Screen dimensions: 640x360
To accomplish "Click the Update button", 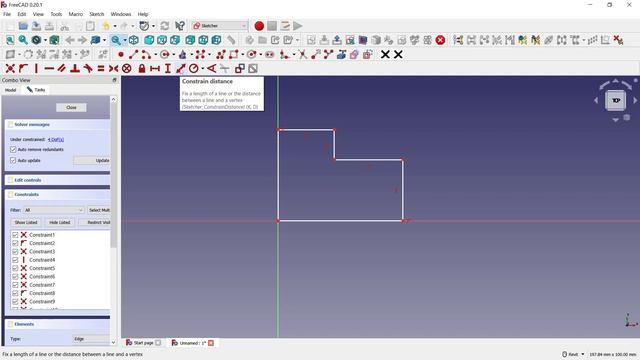I will [92, 160].
